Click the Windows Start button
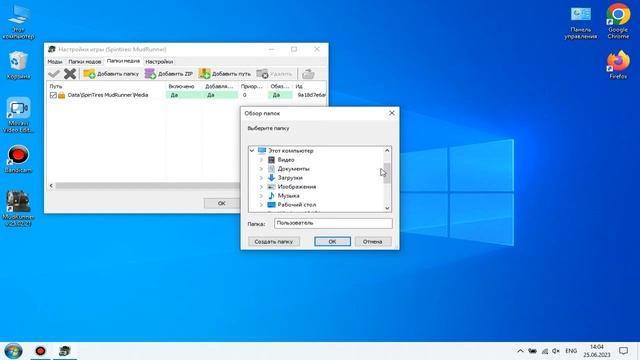The height and width of the screenshot is (360, 640). 13,351
